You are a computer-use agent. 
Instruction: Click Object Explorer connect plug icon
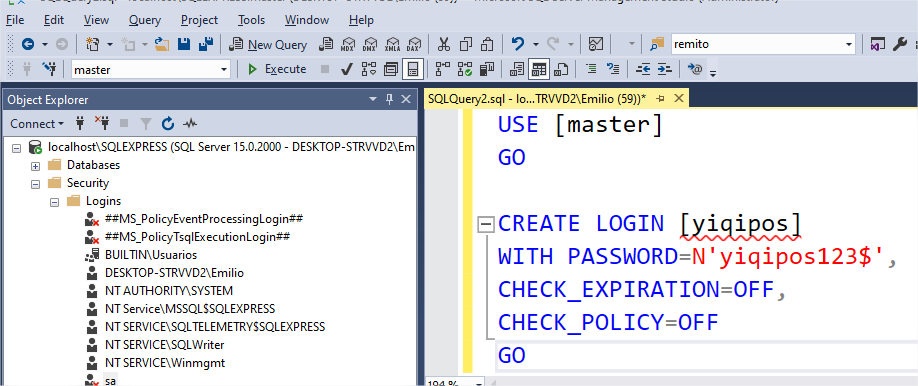click(80, 124)
